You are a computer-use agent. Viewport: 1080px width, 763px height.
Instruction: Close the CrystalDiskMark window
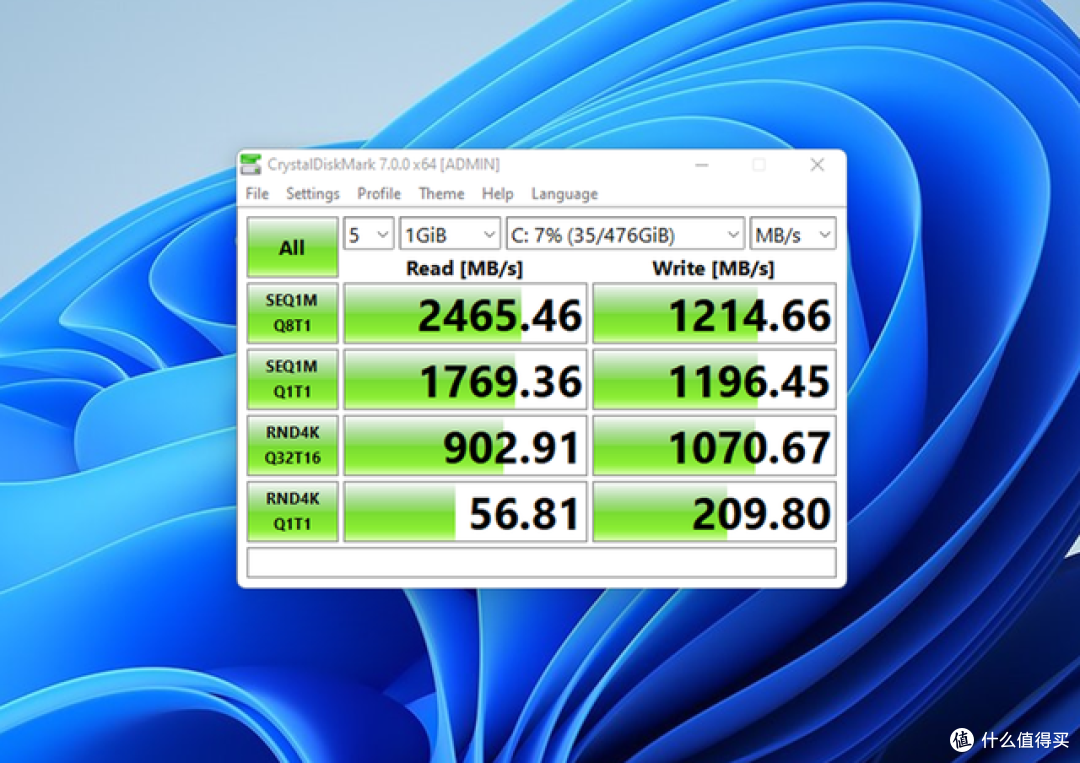(817, 165)
